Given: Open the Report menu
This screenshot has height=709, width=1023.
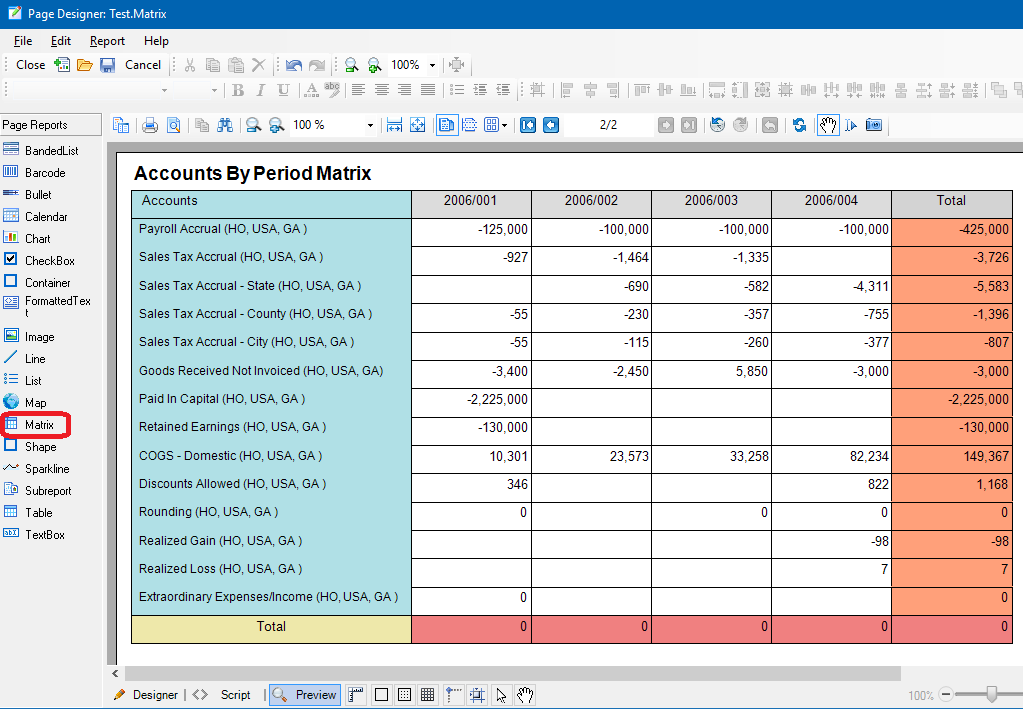Looking at the screenshot, I should click(107, 40).
